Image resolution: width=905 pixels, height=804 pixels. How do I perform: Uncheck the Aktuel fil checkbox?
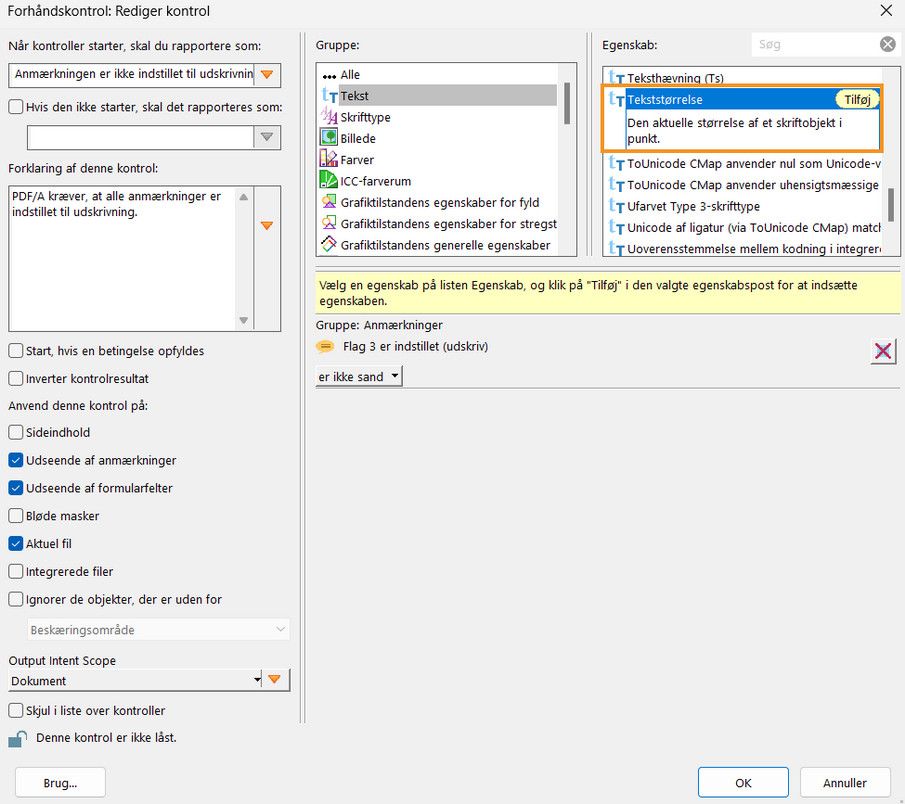coord(16,543)
